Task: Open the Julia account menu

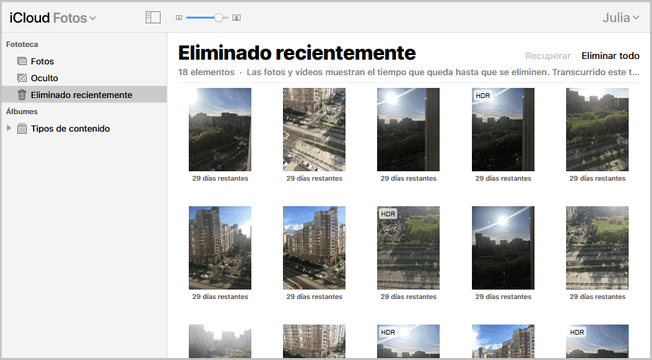Action: (x=620, y=18)
